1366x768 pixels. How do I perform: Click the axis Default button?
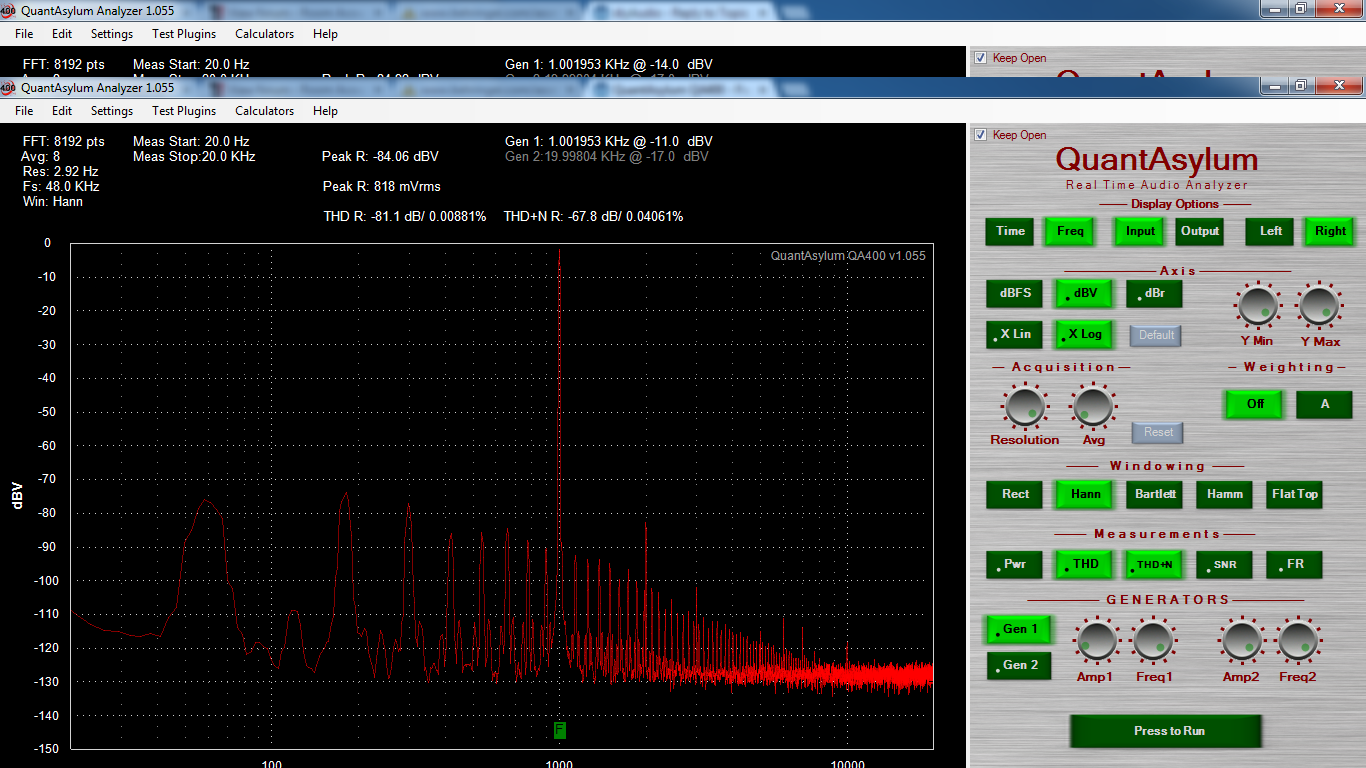pos(1156,335)
